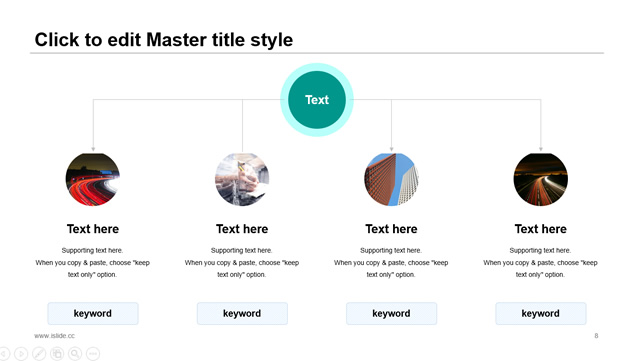Click the first keyword button
Image resolution: width=635 pixels, height=361 pixels.
93,313
